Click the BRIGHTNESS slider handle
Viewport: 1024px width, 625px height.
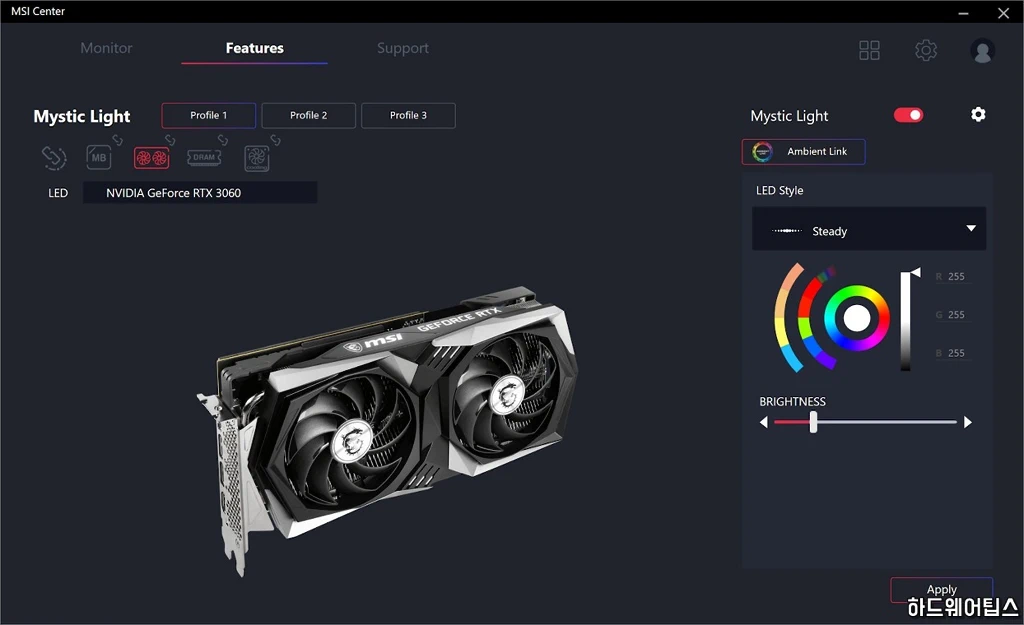[x=813, y=422]
